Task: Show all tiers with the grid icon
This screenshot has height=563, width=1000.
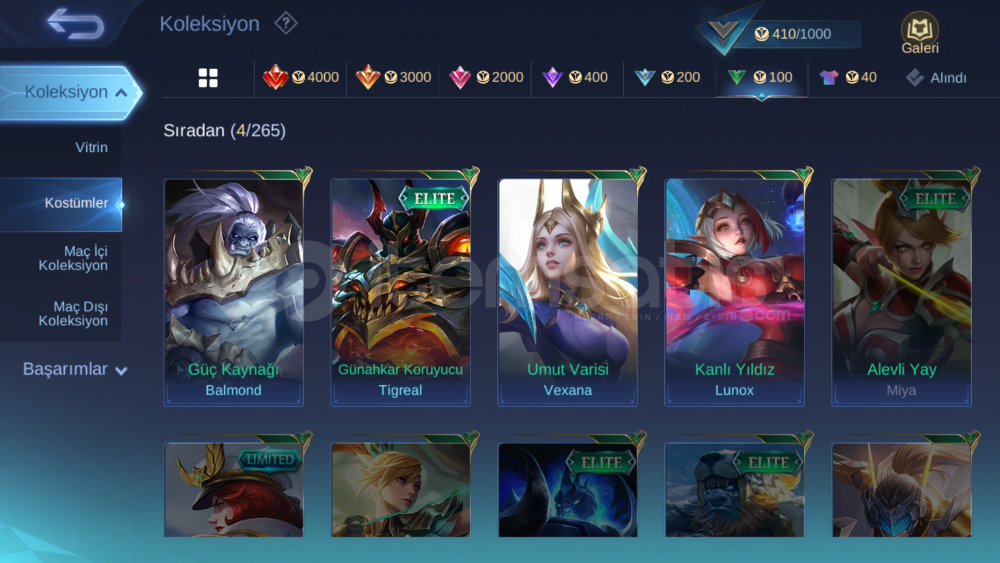Action: coord(208,78)
